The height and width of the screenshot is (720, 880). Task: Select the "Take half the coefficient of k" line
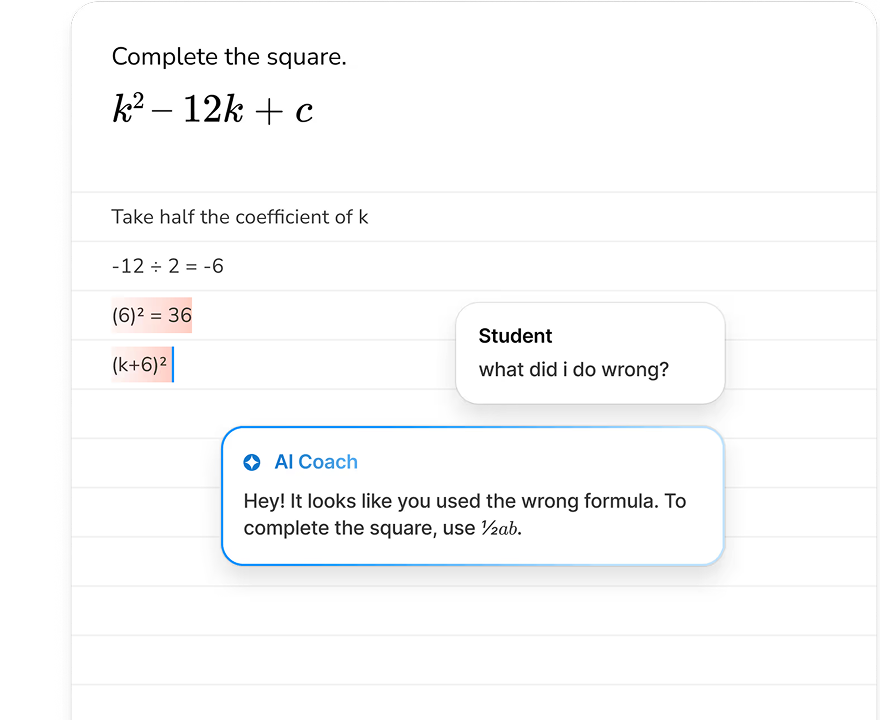pyautogui.click(x=239, y=217)
